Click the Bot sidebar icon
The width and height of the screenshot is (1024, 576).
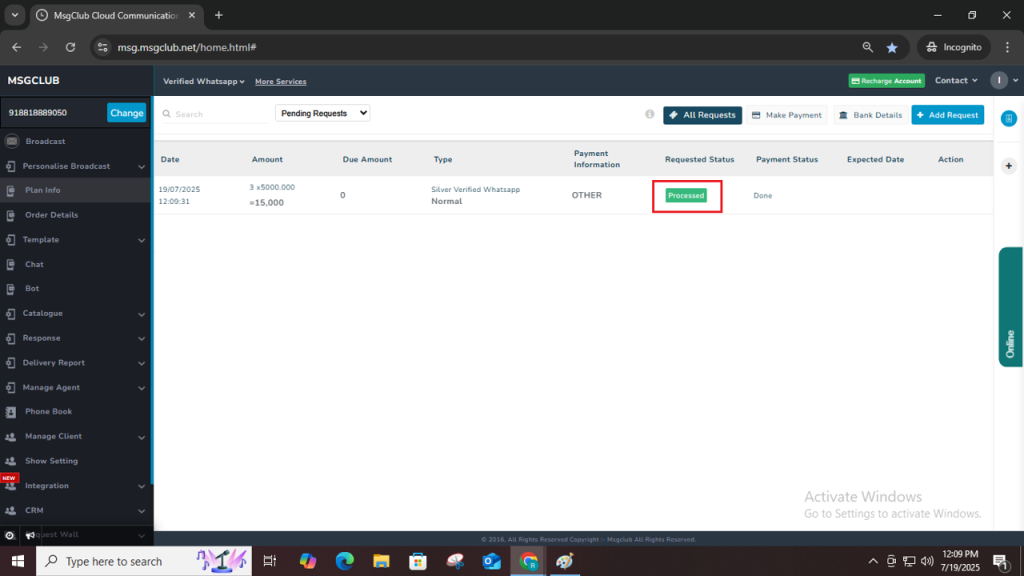pyautogui.click(x=10, y=289)
